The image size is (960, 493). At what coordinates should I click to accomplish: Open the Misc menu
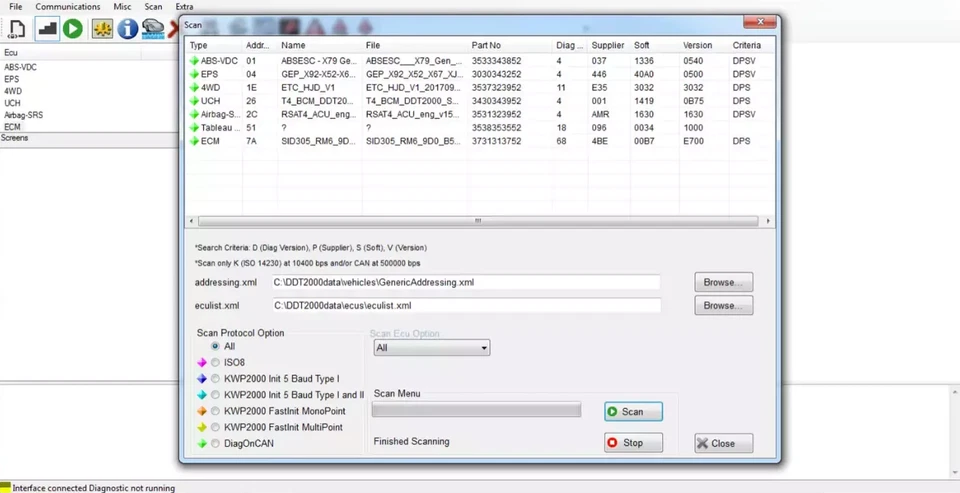tap(122, 7)
